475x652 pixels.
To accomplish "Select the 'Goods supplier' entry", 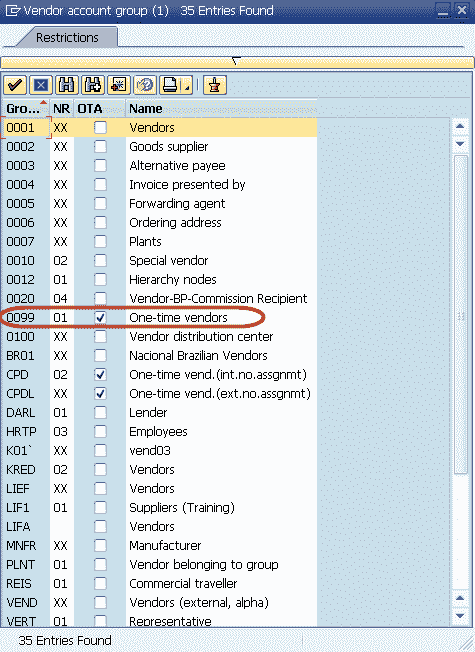I will [x=168, y=146].
